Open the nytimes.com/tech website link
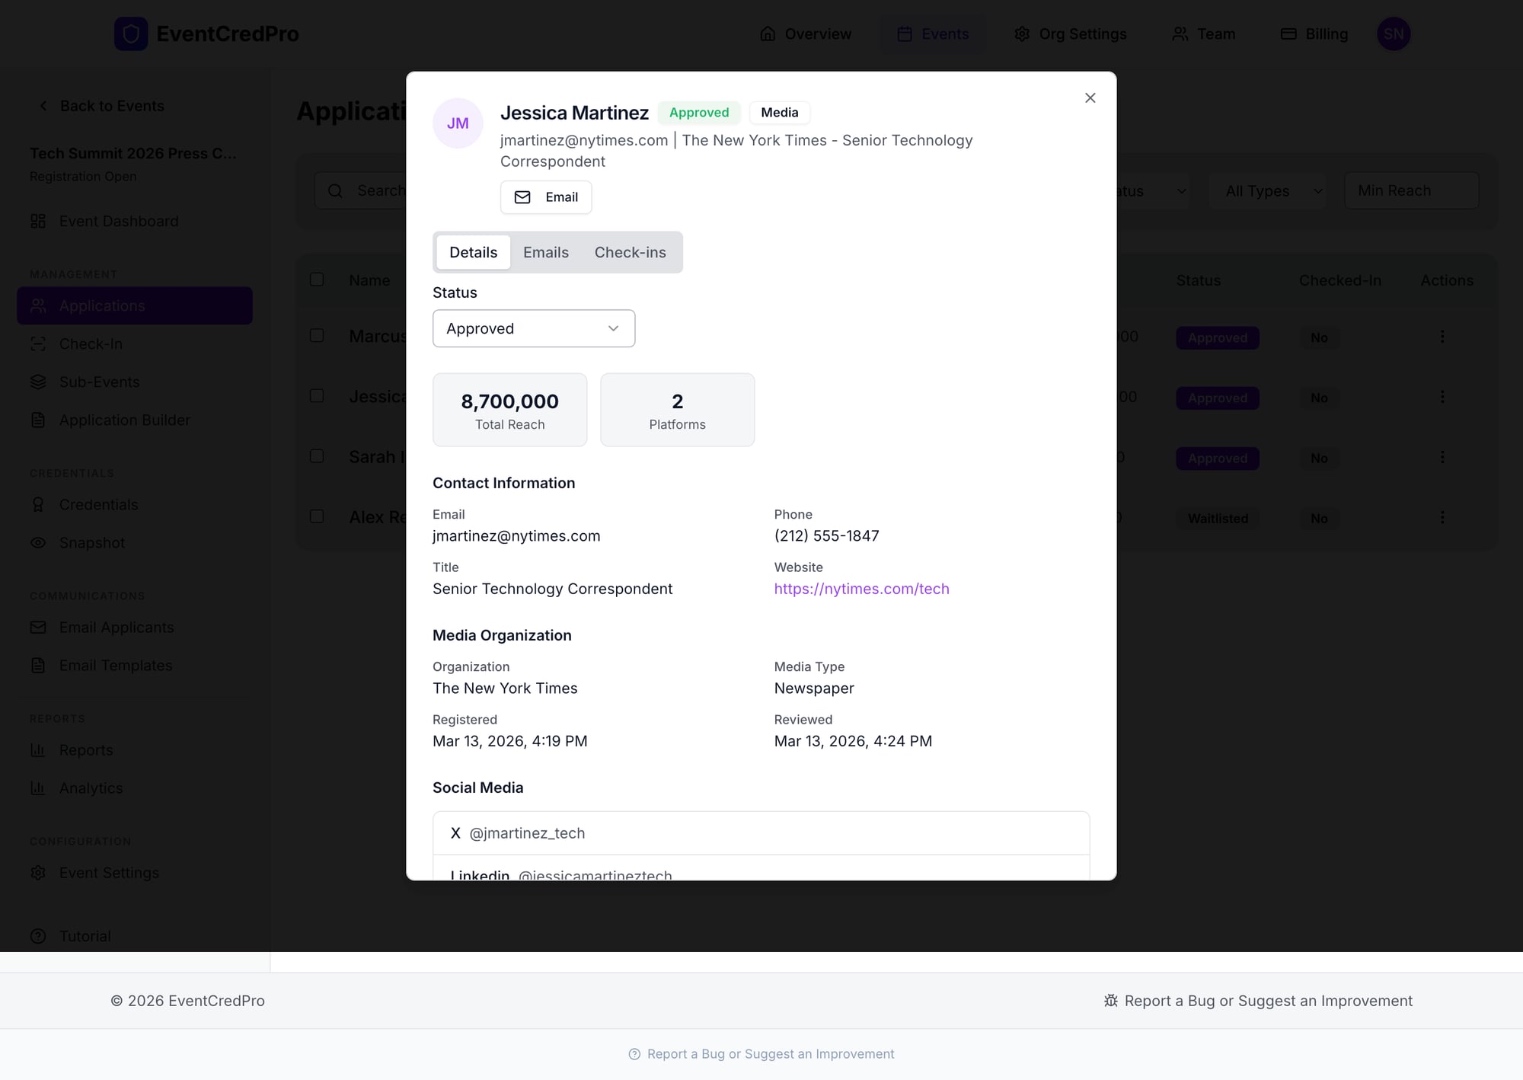Screen dimensions: 1523x1080 click(x=861, y=588)
